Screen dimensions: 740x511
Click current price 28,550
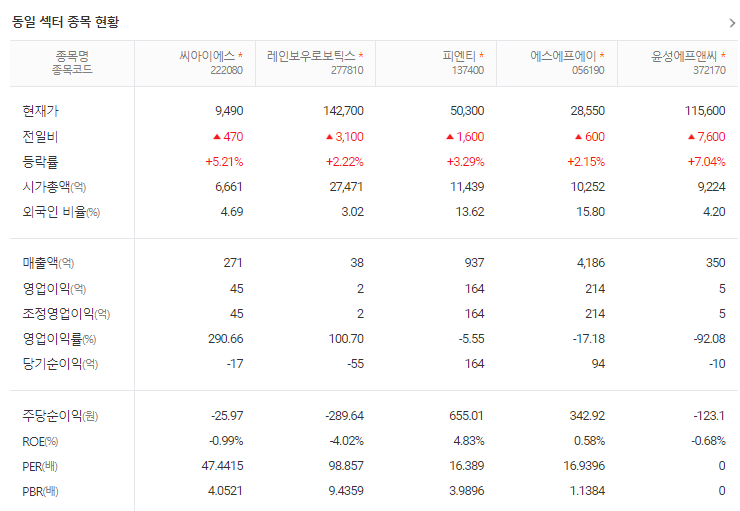pos(588,111)
